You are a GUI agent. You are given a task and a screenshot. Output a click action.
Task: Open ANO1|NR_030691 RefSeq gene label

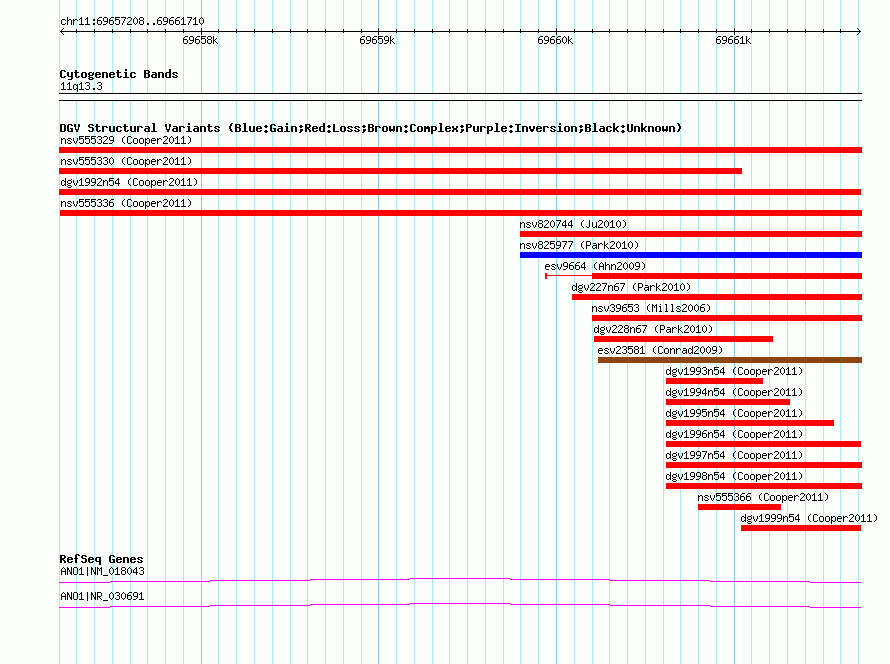(102, 596)
